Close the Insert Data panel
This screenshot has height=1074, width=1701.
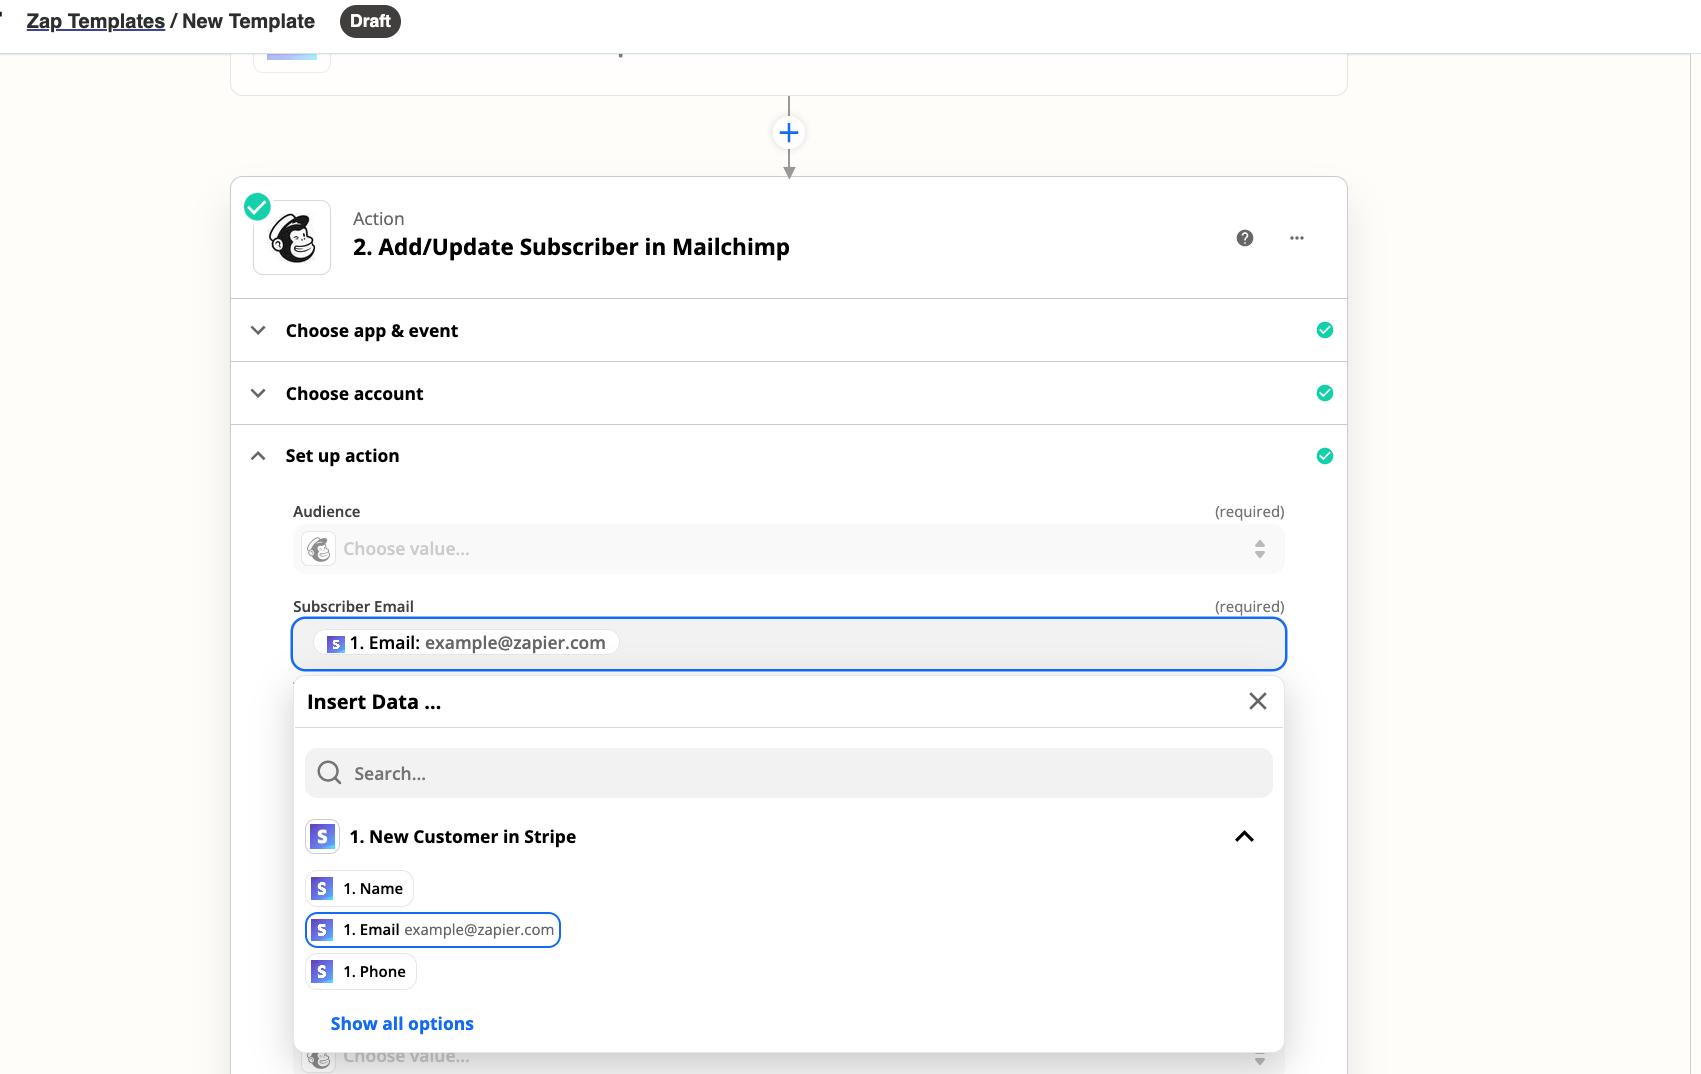point(1258,701)
